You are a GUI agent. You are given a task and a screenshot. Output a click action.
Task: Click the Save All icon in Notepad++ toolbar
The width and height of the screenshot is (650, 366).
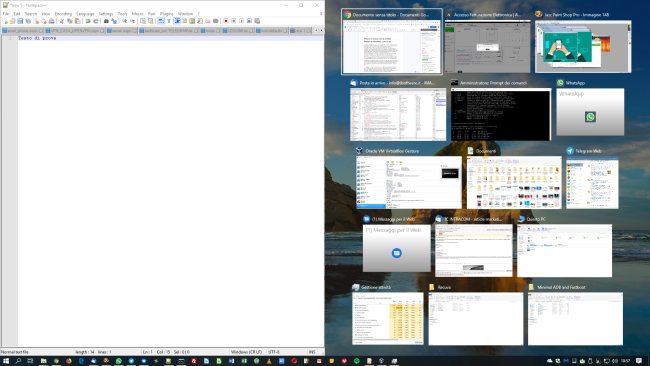(28, 21)
